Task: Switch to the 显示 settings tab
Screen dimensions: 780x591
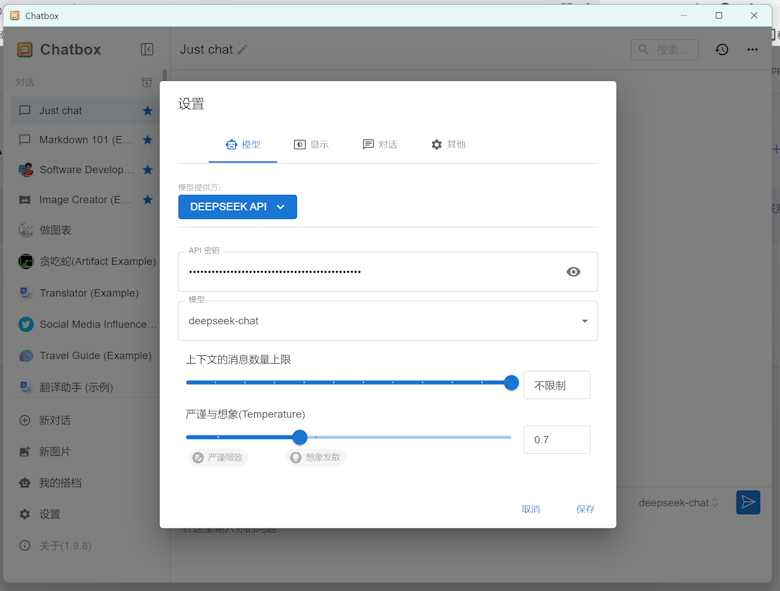Action: 311,145
